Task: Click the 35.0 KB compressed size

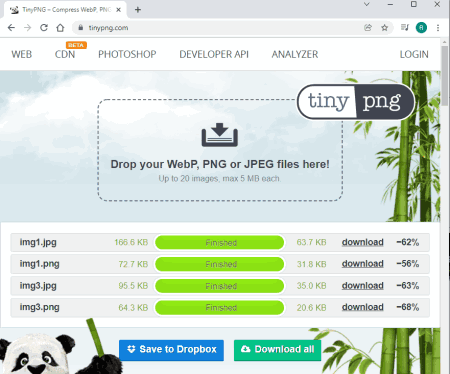Action: point(311,286)
